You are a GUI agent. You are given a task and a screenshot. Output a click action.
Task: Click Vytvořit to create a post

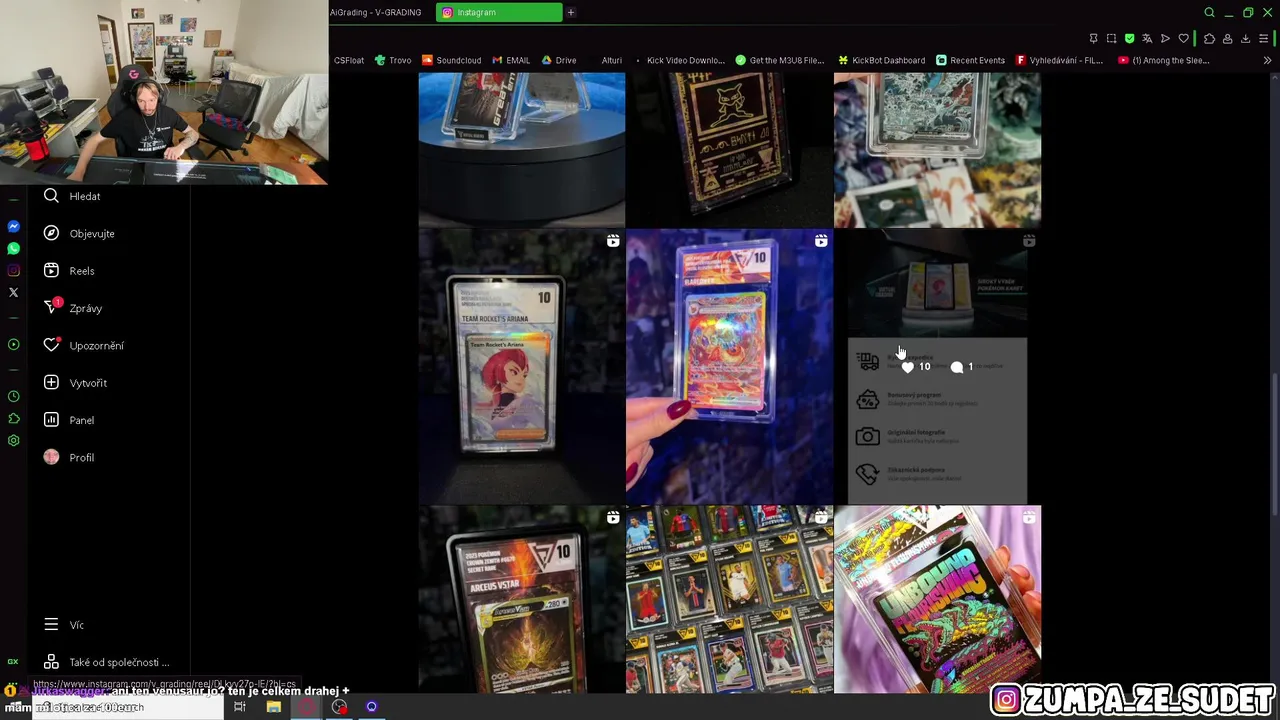(x=74, y=383)
